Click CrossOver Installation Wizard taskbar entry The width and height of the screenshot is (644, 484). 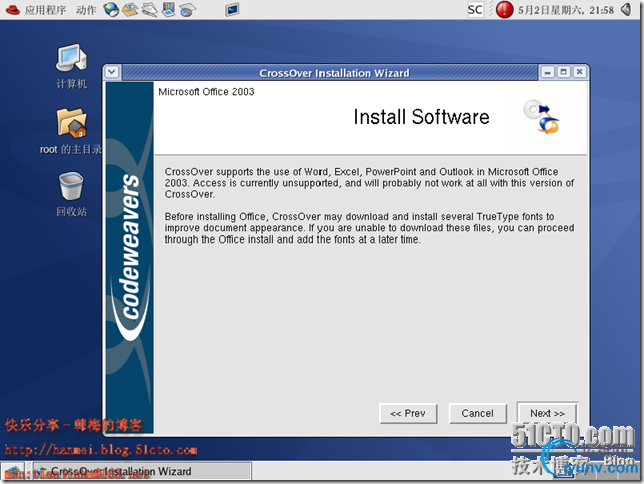pyautogui.click(x=142, y=471)
